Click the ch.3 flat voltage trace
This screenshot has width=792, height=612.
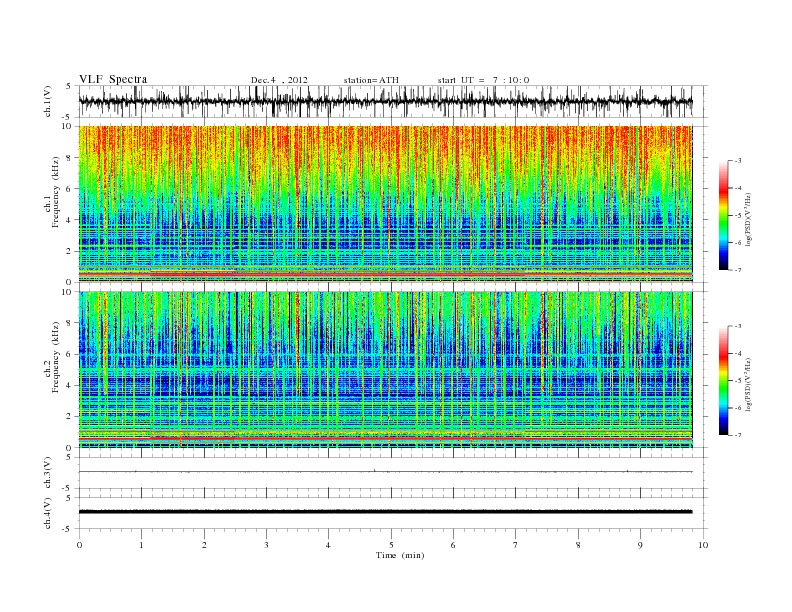(385, 472)
